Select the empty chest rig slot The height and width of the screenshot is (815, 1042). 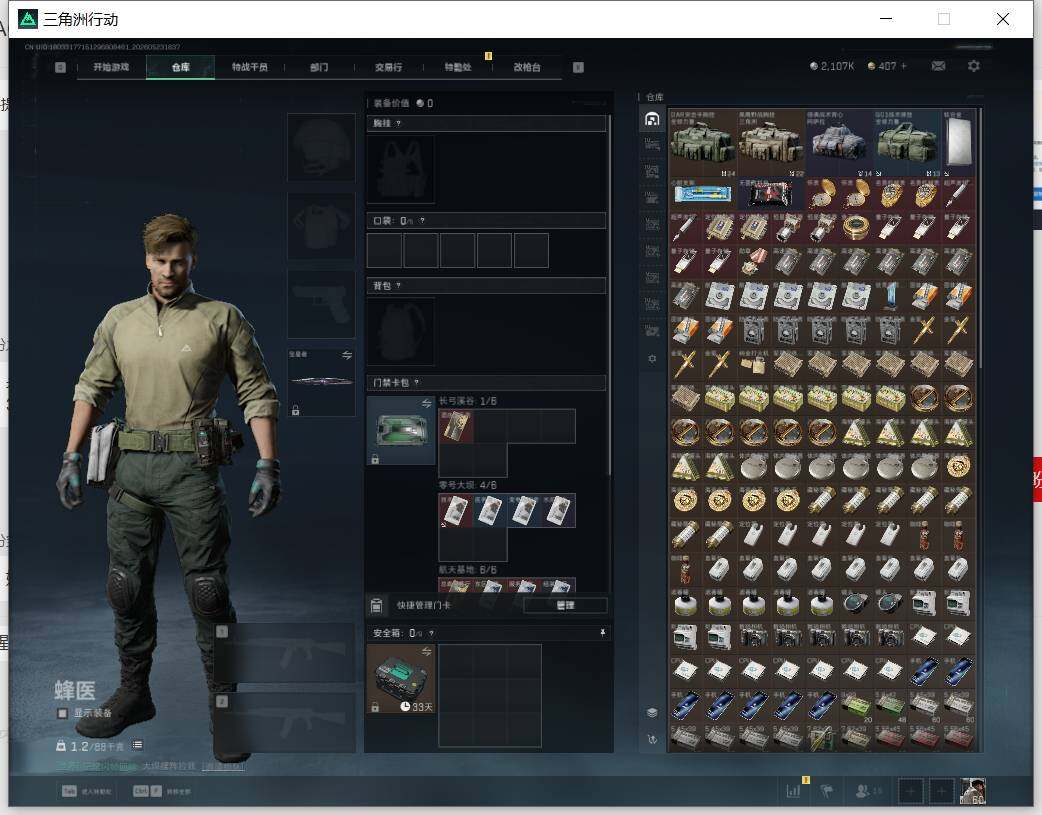pos(401,170)
